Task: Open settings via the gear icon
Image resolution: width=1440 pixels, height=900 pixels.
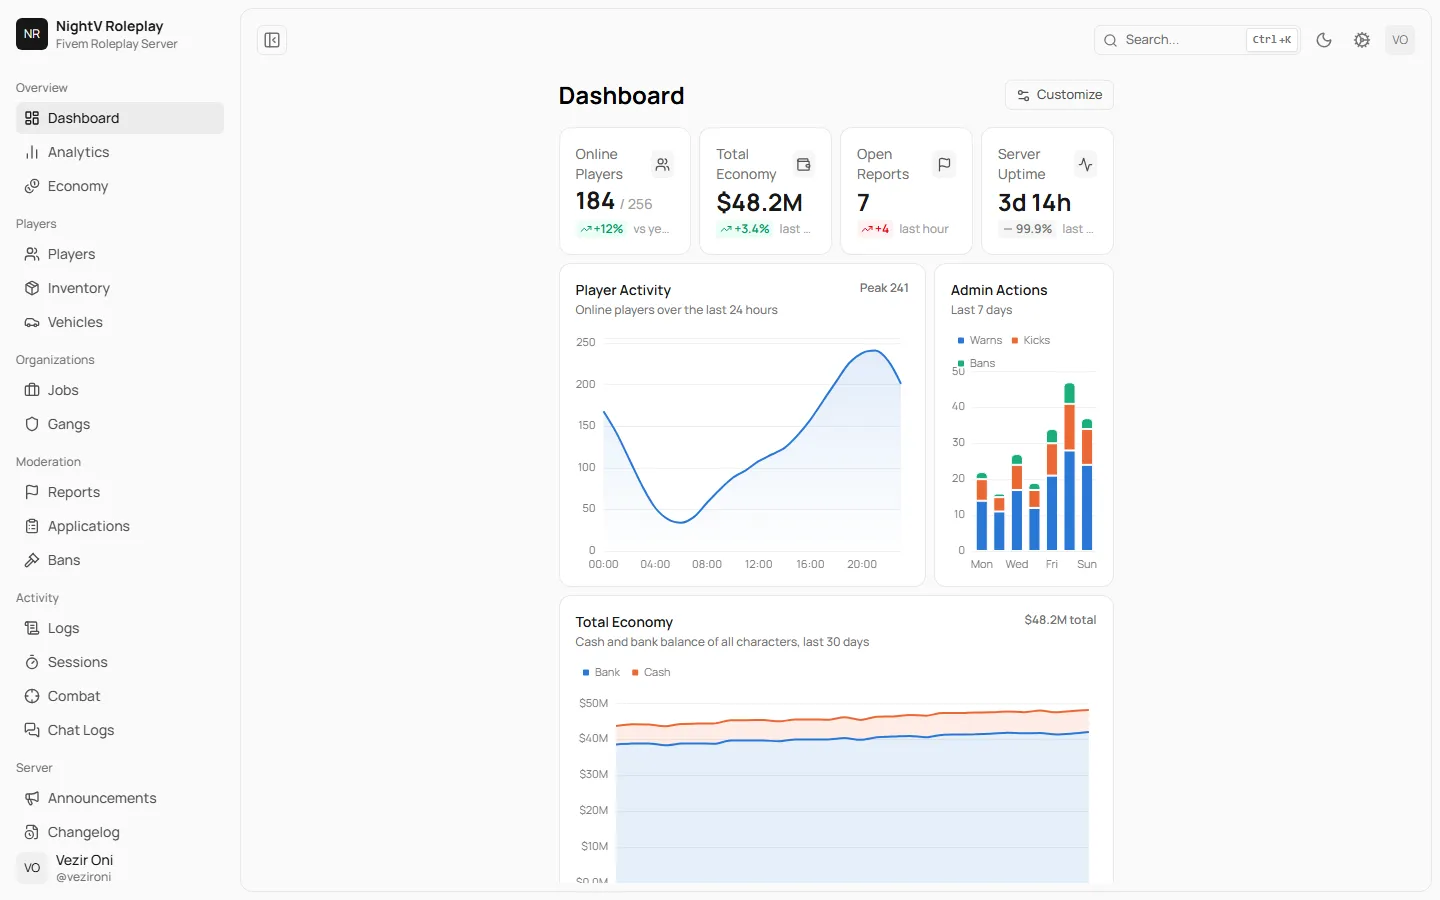Action: pyautogui.click(x=1362, y=40)
